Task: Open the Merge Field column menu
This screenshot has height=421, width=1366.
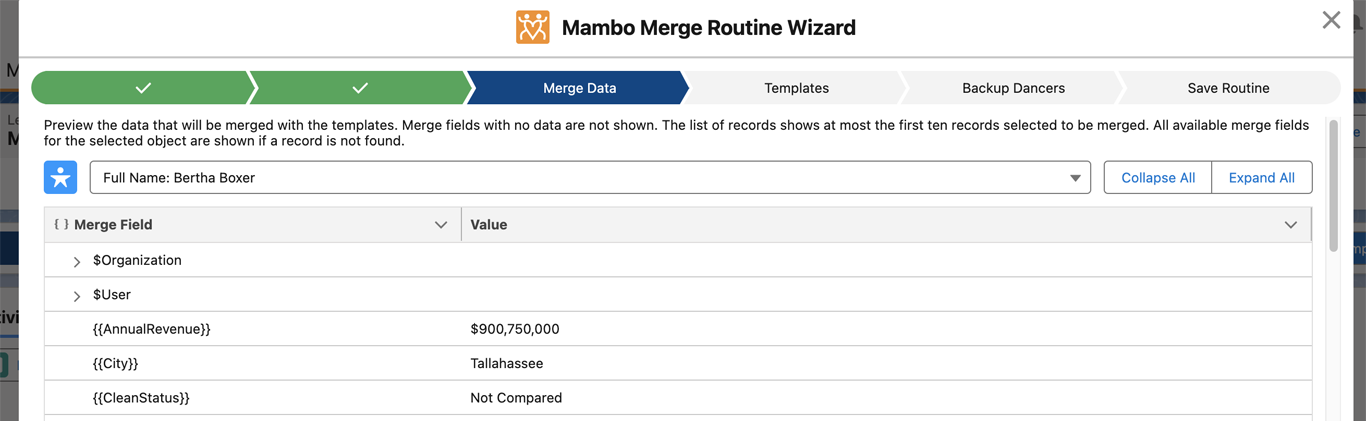Action: [x=441, y=225]
